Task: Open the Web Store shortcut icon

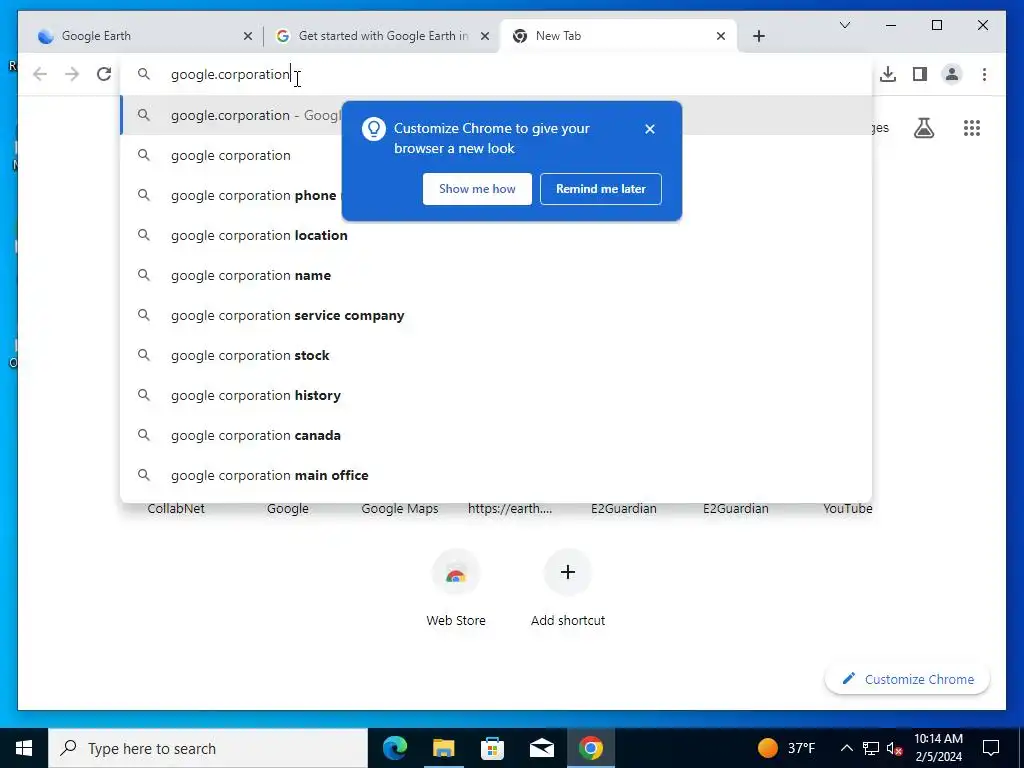Action: click(456, 573)
